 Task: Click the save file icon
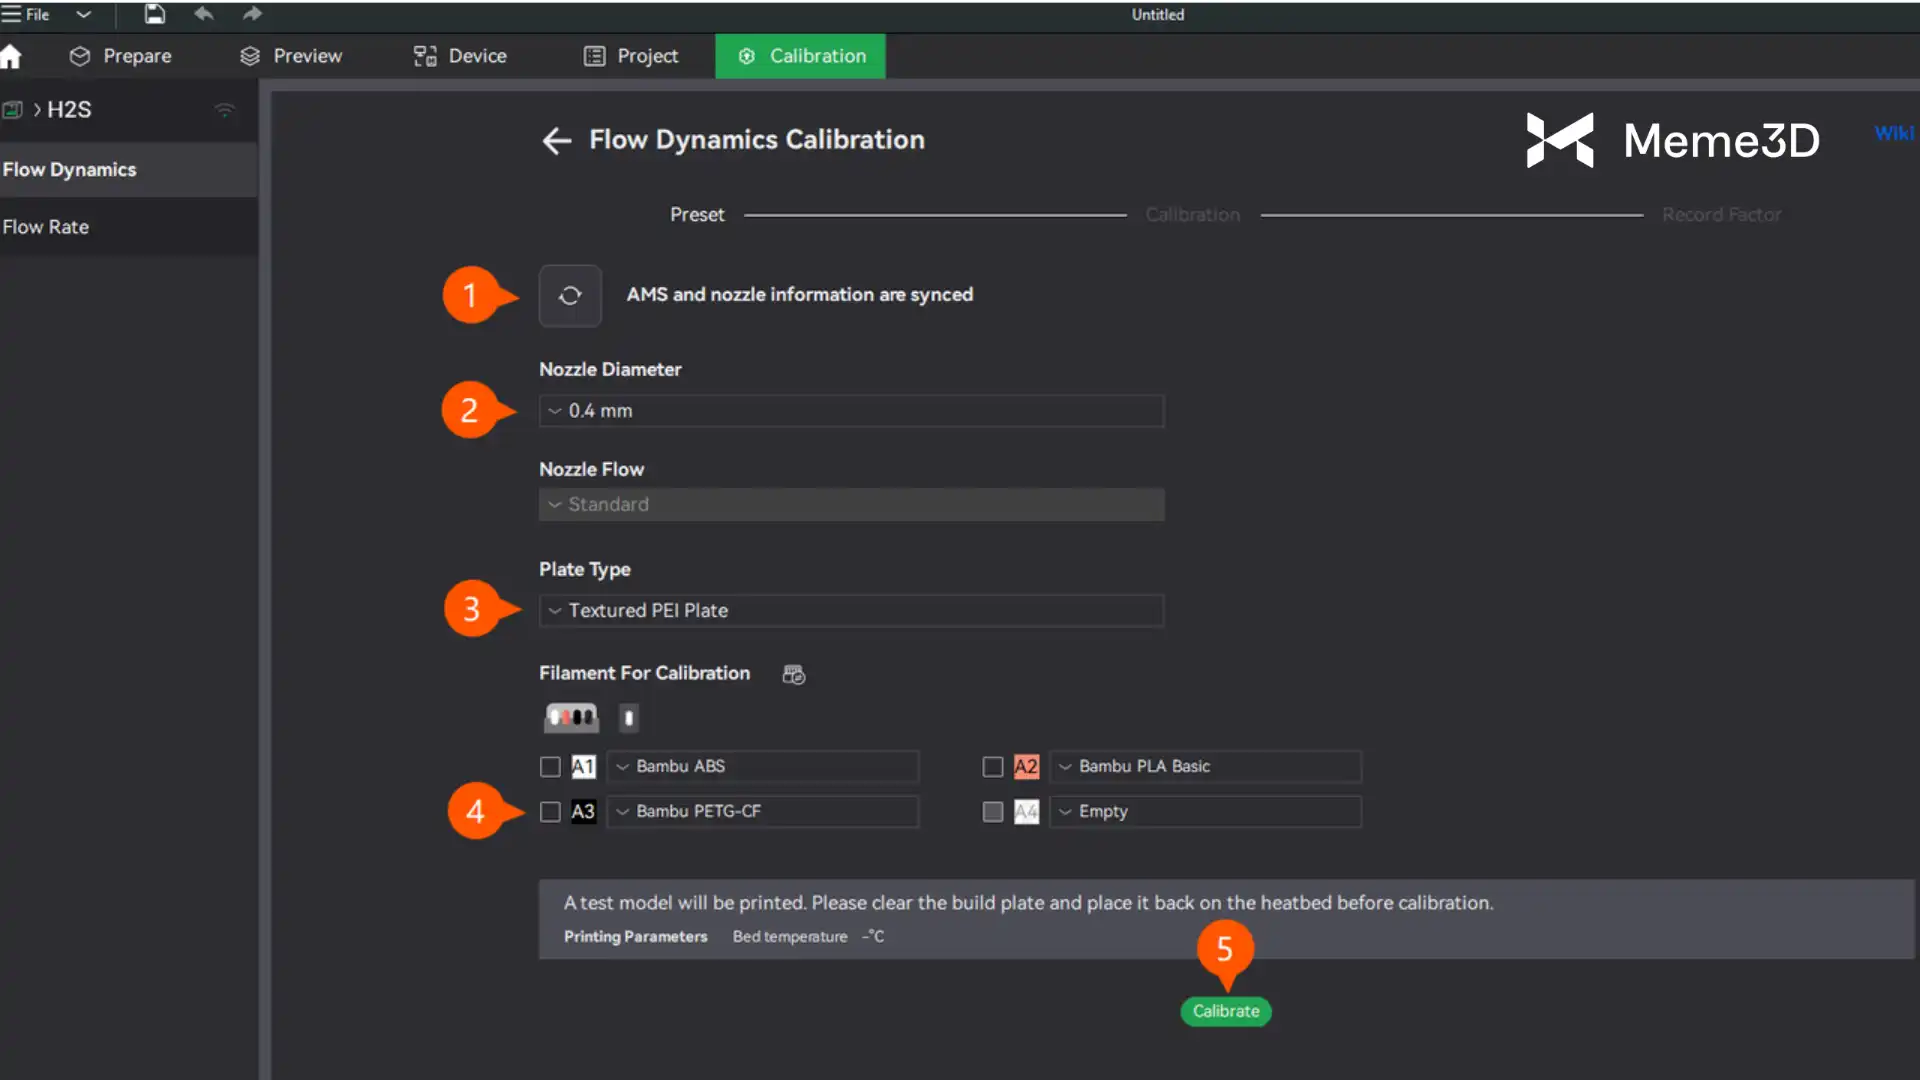[x=154, y=14]
